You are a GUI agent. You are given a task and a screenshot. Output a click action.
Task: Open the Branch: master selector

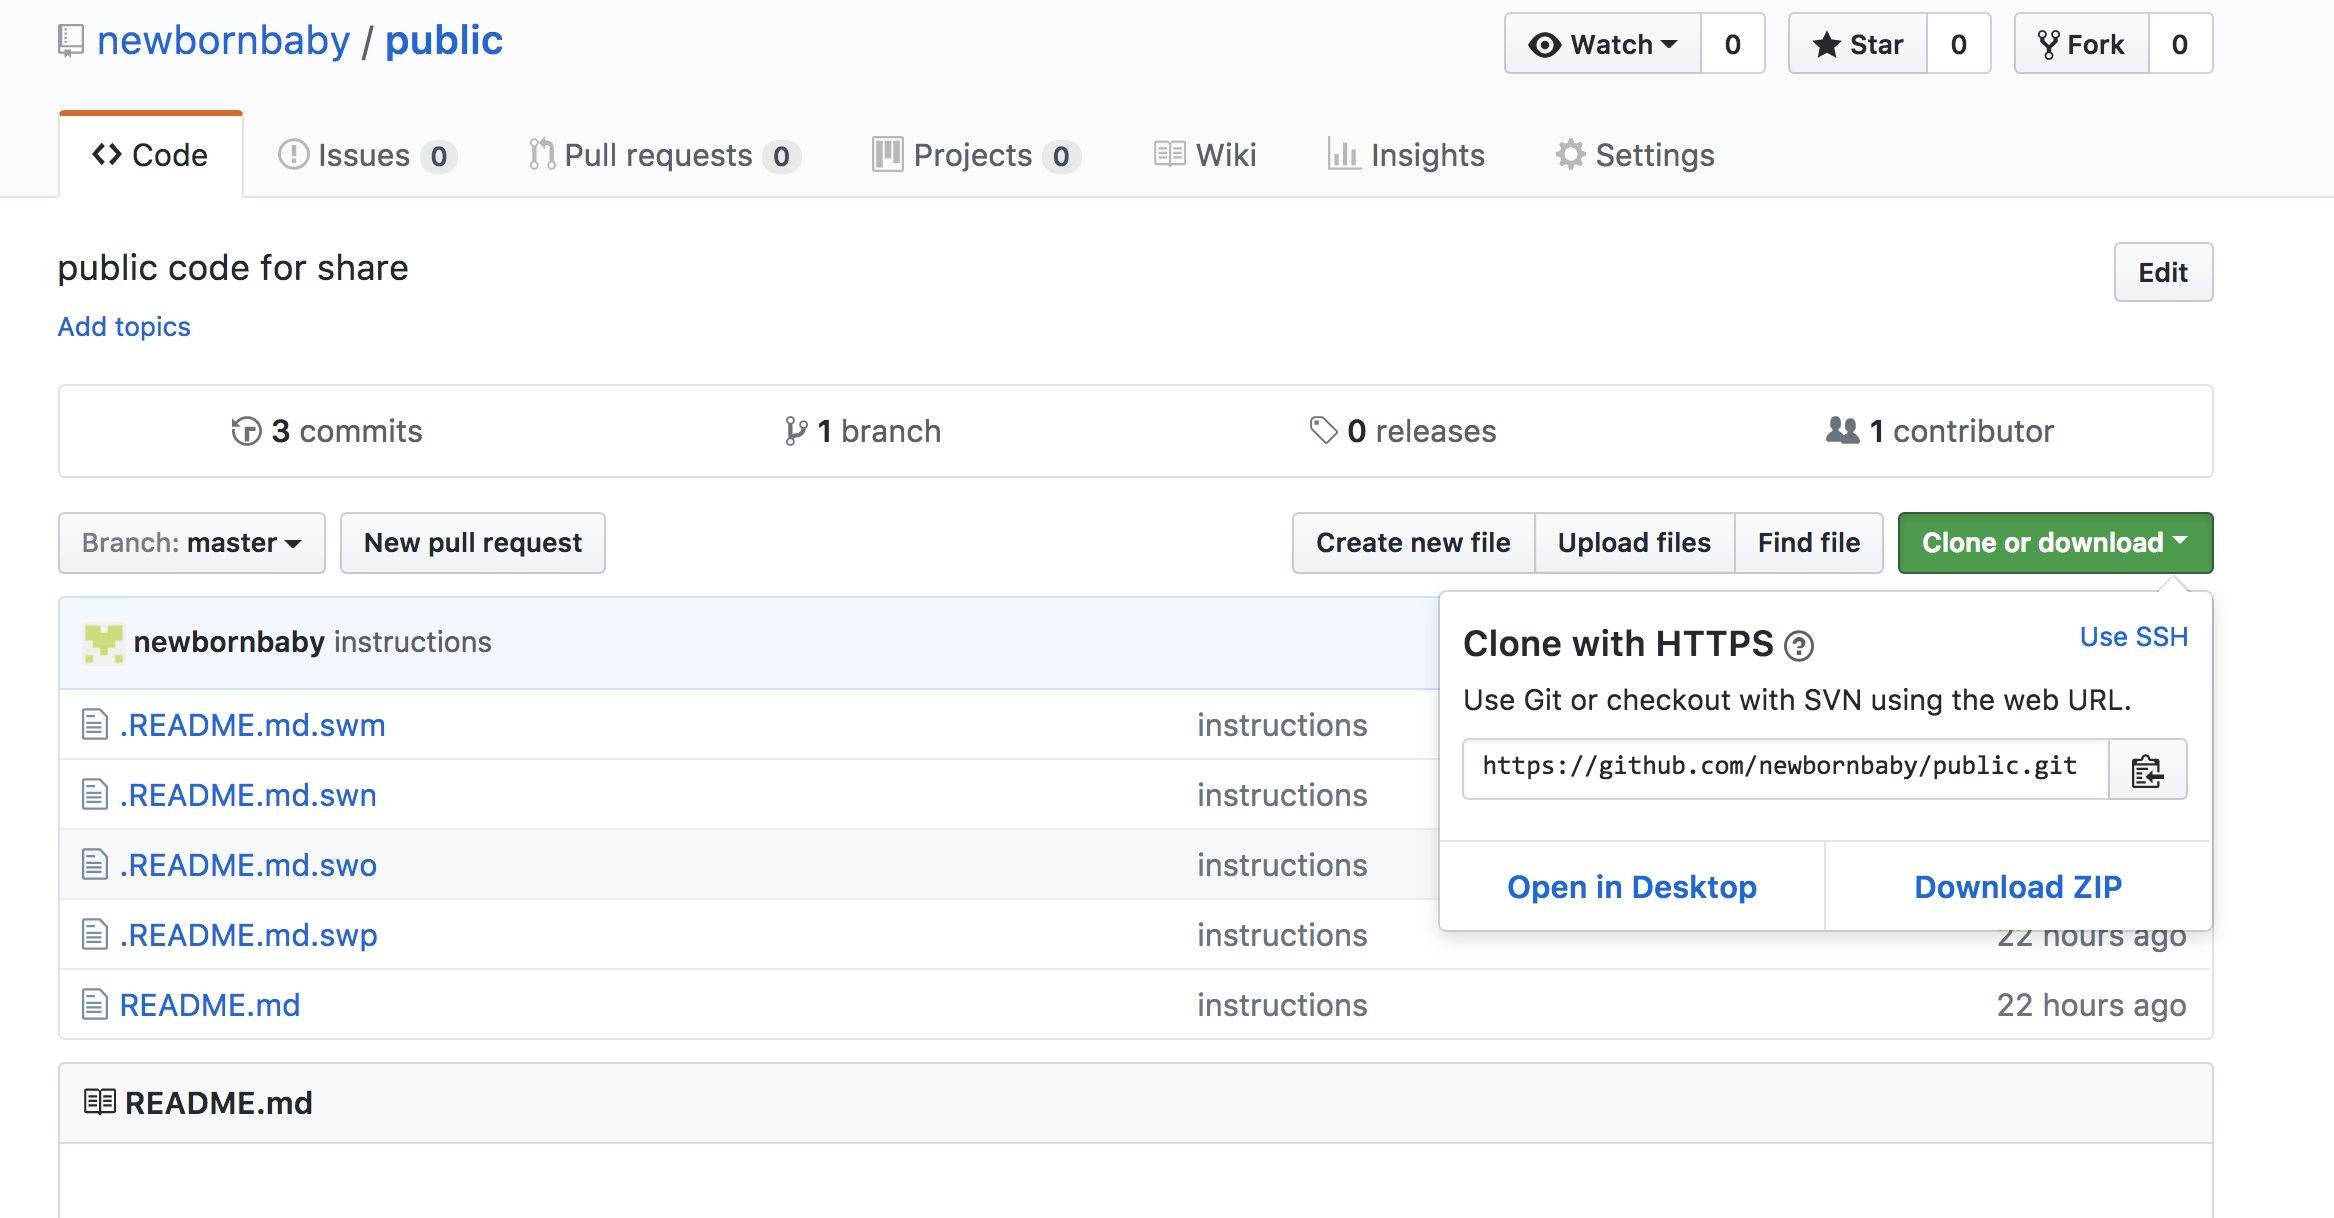coord(192,543)
